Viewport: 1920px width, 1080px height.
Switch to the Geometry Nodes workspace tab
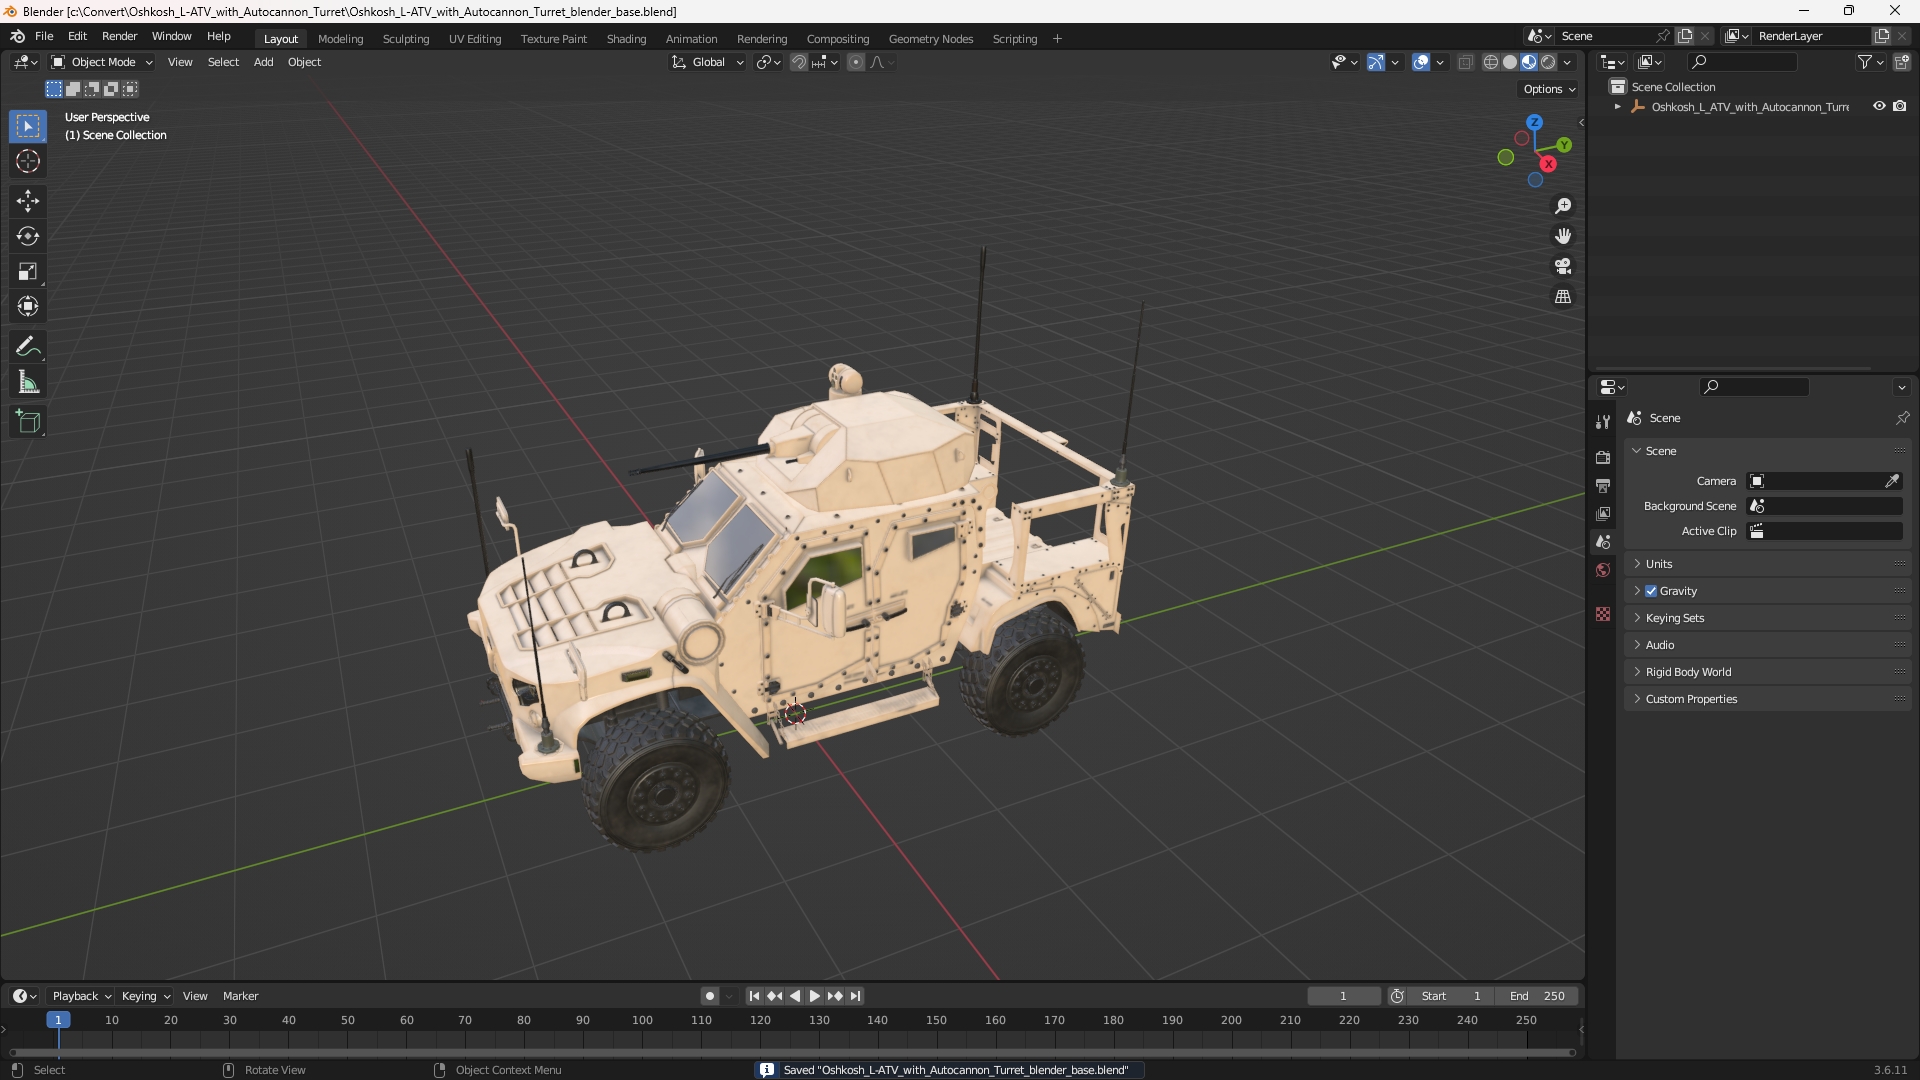point(931,39)
